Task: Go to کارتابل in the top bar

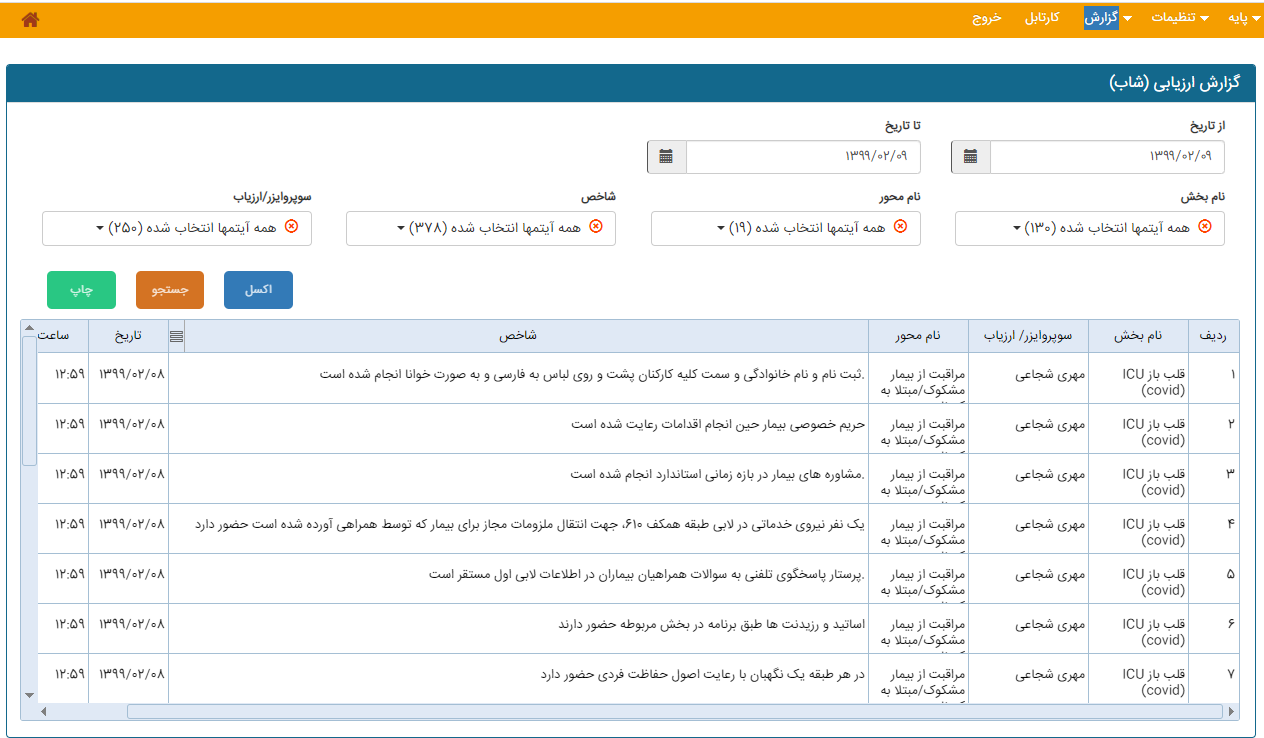Action: coord(1041,19)
